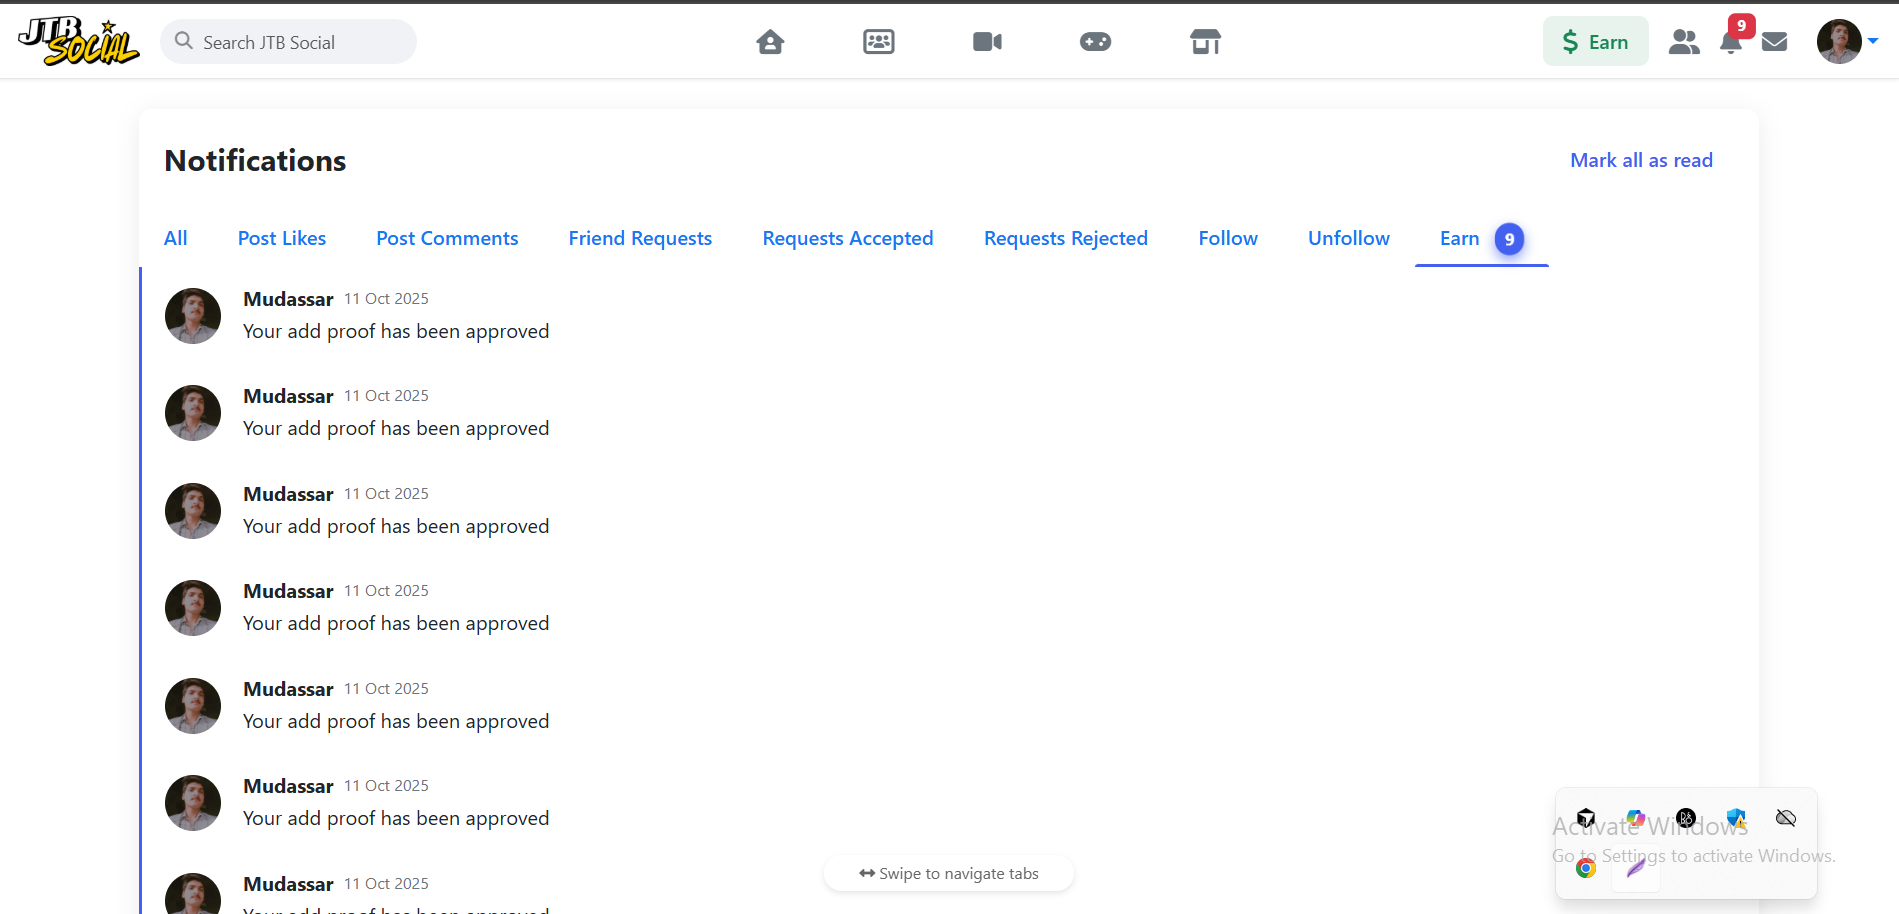Open the games controller icon
Screen dimensions: 1899x914
click(1095, 42)
